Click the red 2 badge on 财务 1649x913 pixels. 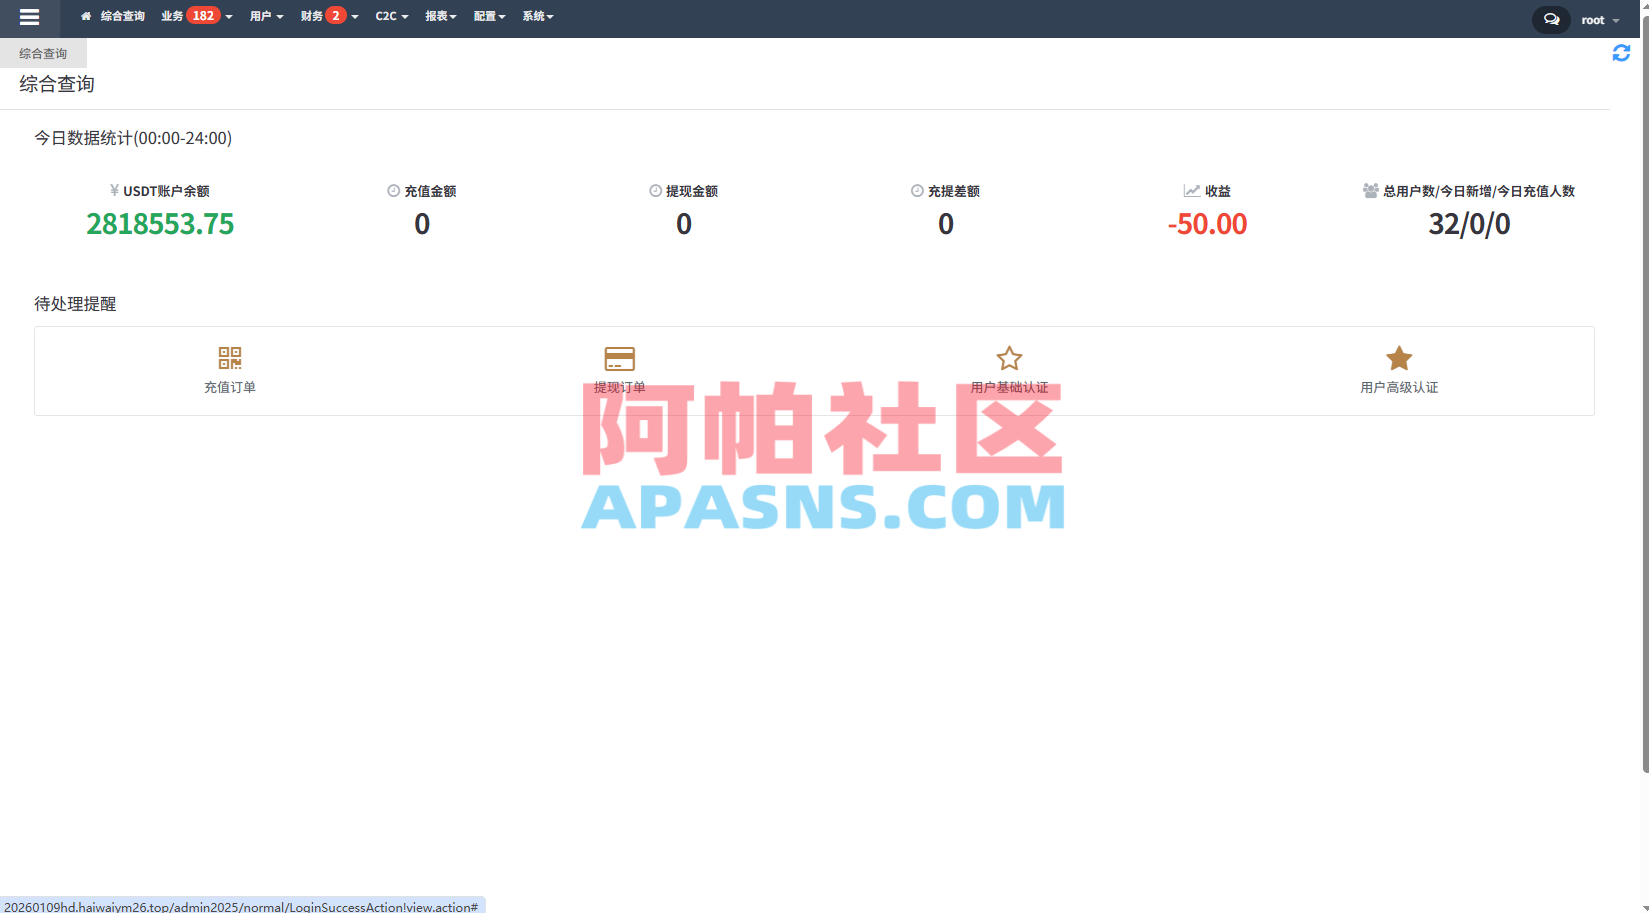click(336, 15)
